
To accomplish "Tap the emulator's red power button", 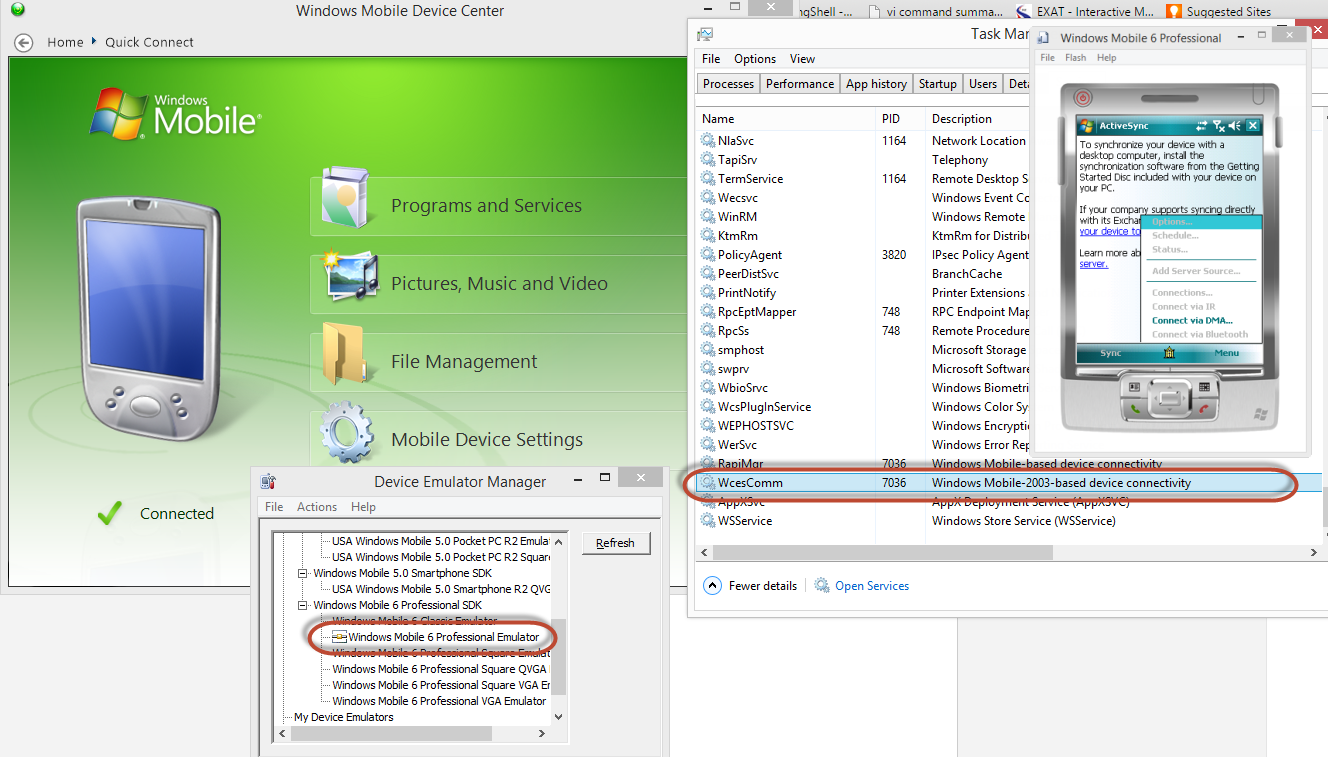I will point(1082,98).
